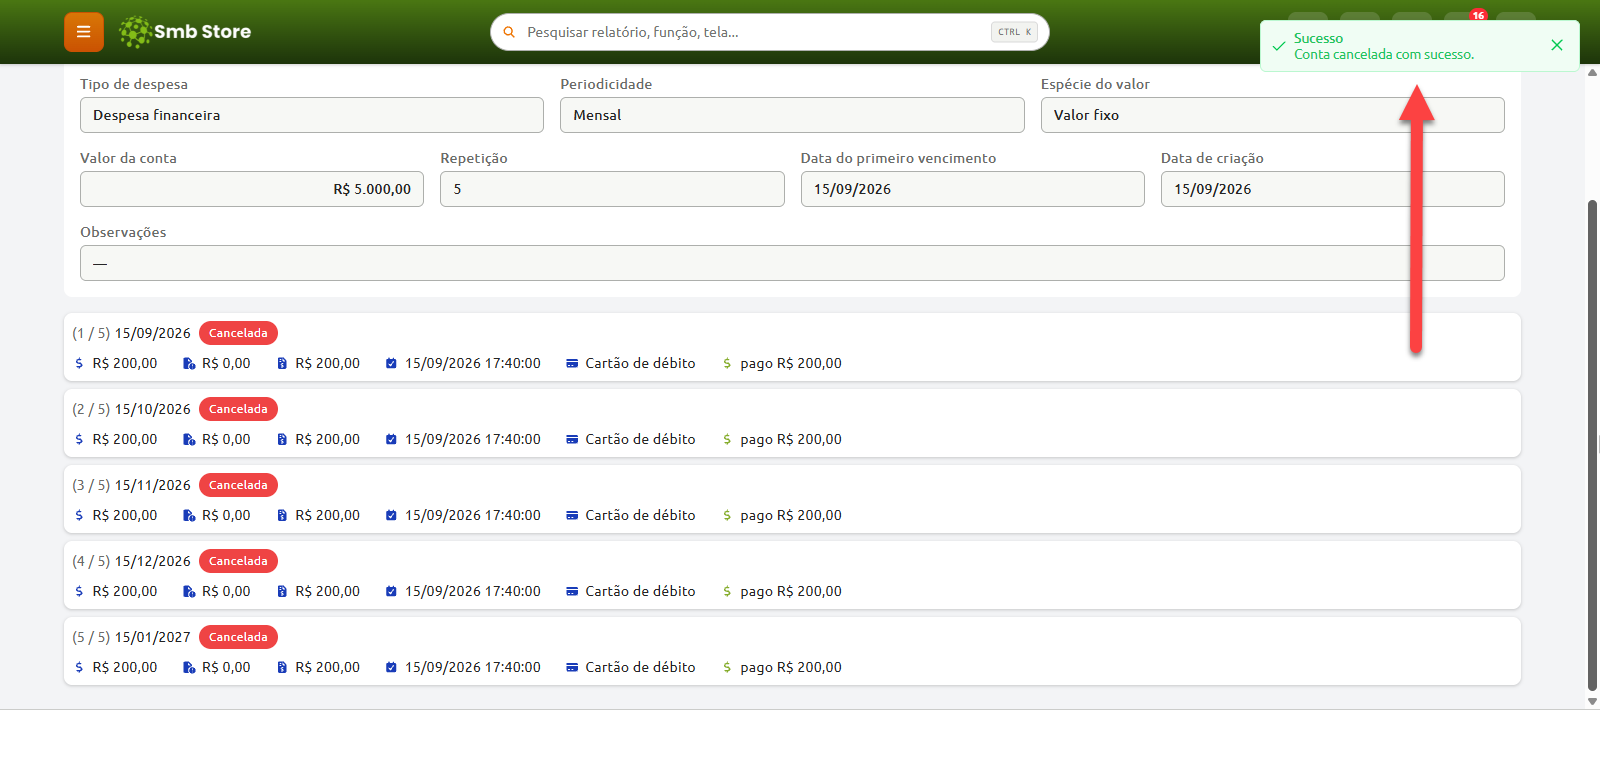Click the debit card icon in the 15/01/2027 installment

tap(572, 667)
